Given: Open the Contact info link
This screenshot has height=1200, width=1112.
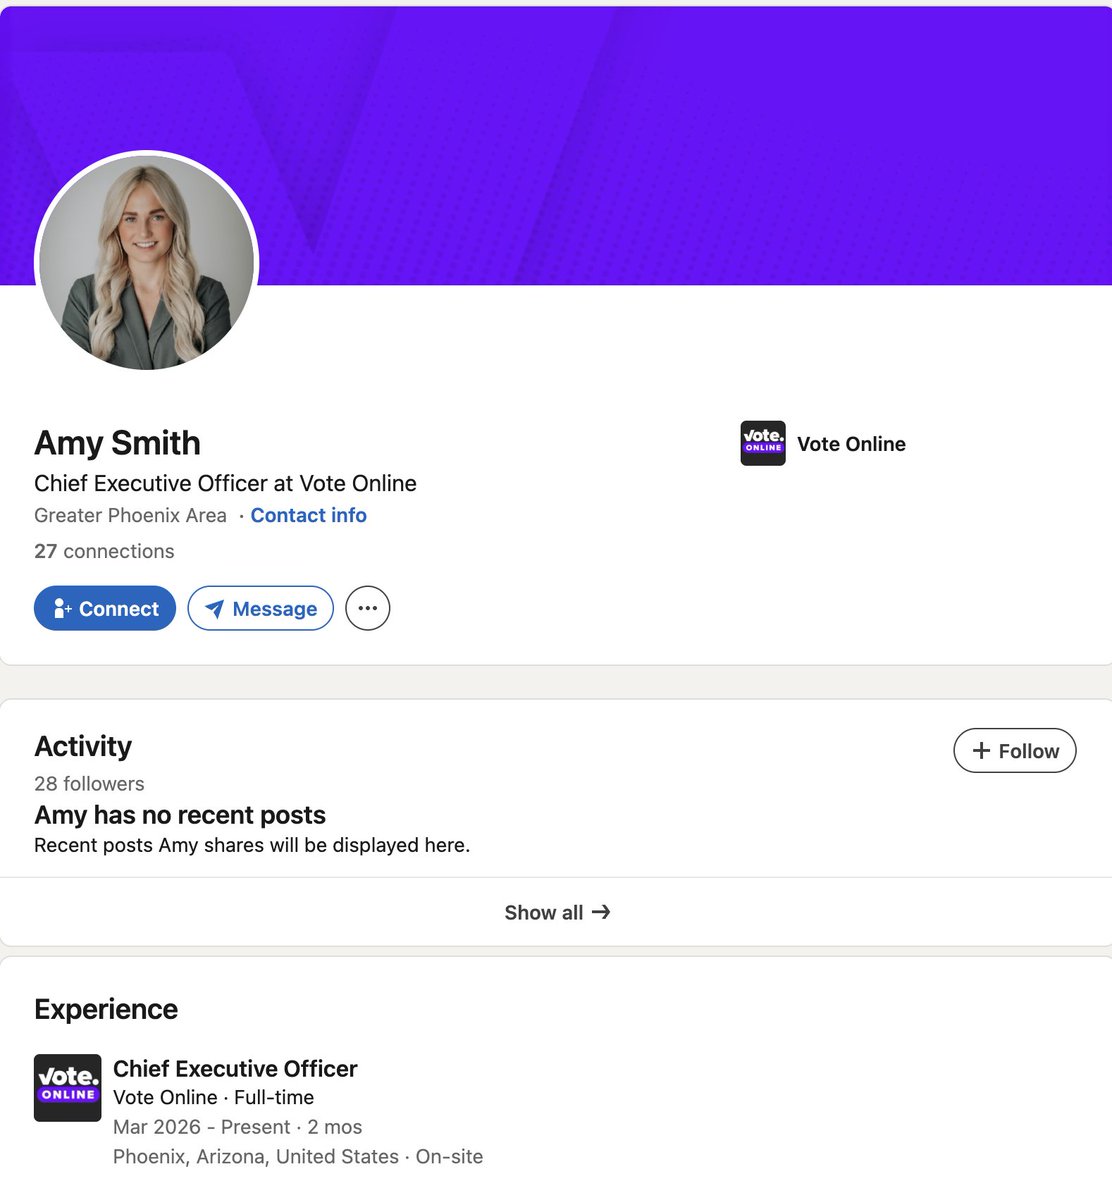Looking at the screenshot, I should 308,515.
